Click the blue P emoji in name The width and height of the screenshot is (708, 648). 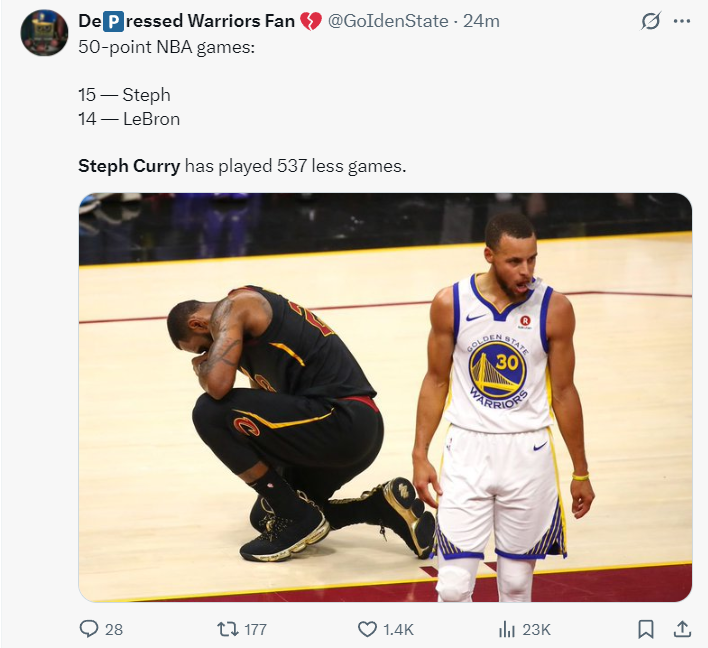[113, 22]
